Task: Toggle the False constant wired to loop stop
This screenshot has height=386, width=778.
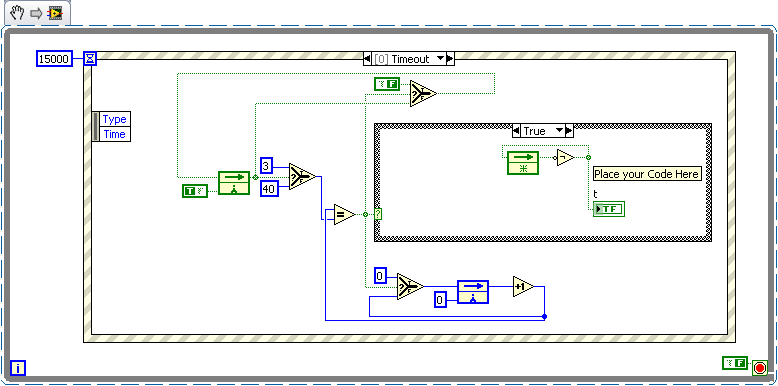Action: tap(735, 363)
